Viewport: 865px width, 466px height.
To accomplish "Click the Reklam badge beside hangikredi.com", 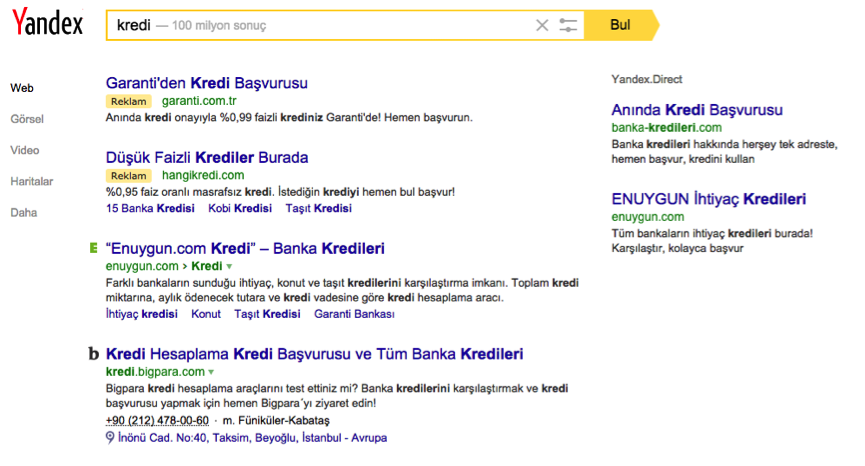I will 129,176.
